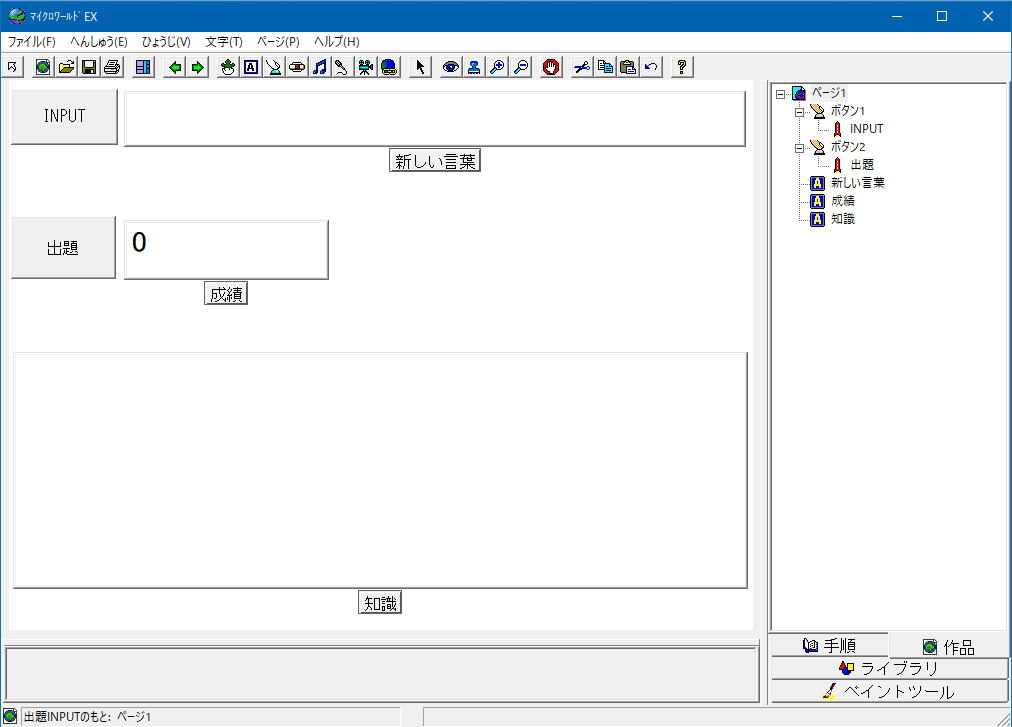
Task: Open the ひょうじ(V) menu
Action: coord(166,42)
